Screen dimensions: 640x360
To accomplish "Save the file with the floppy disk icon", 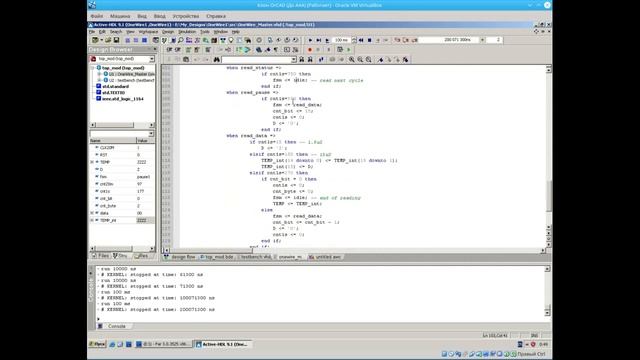I will (116, 40).
